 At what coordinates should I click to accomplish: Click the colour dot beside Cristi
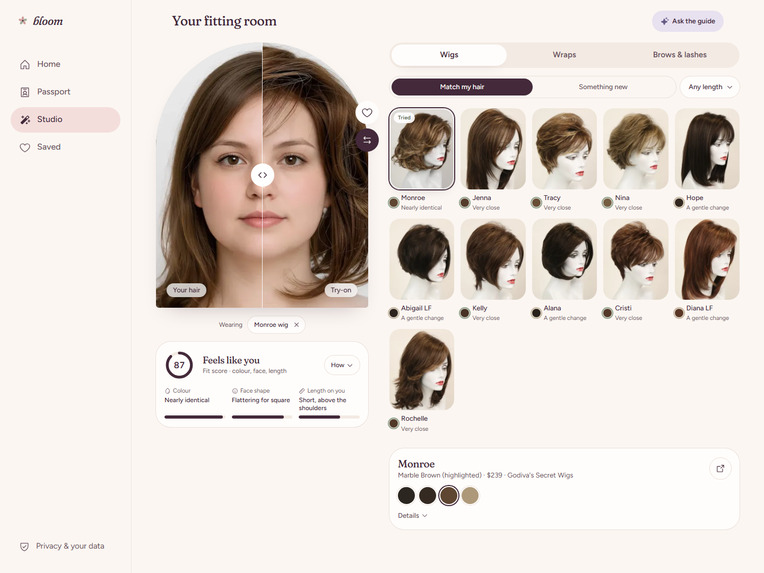click(607, 313)
